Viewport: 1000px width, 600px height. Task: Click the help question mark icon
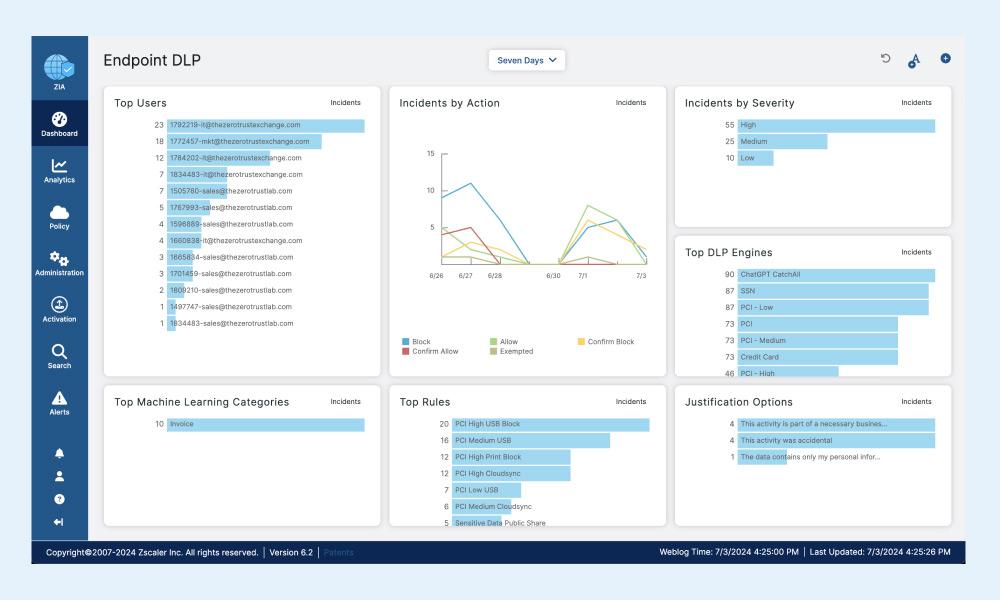pos(59,499)
